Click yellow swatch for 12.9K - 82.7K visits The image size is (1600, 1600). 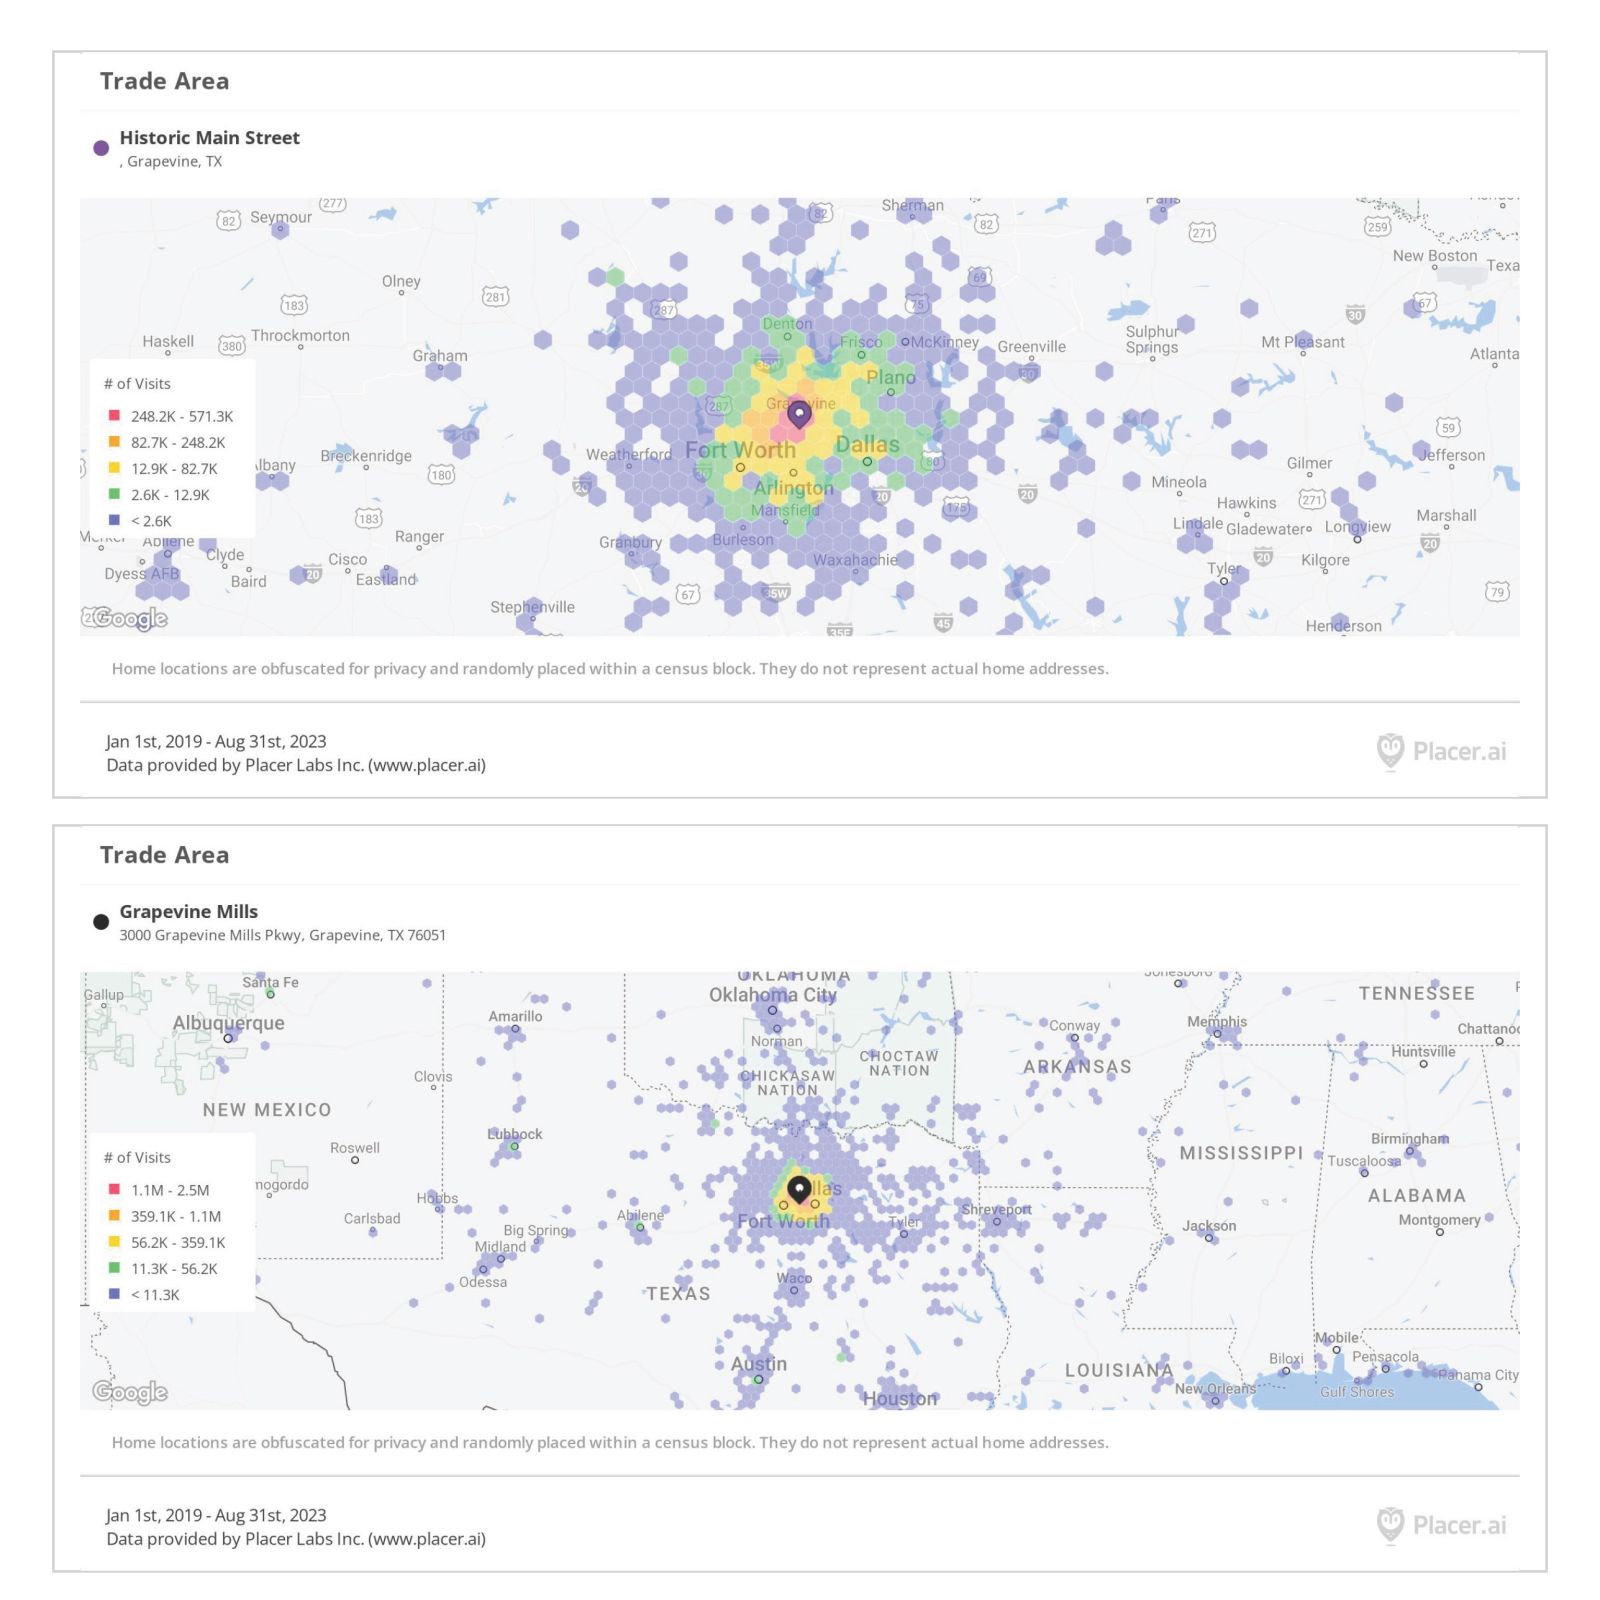pyautogui.click(x=114, y=468)
